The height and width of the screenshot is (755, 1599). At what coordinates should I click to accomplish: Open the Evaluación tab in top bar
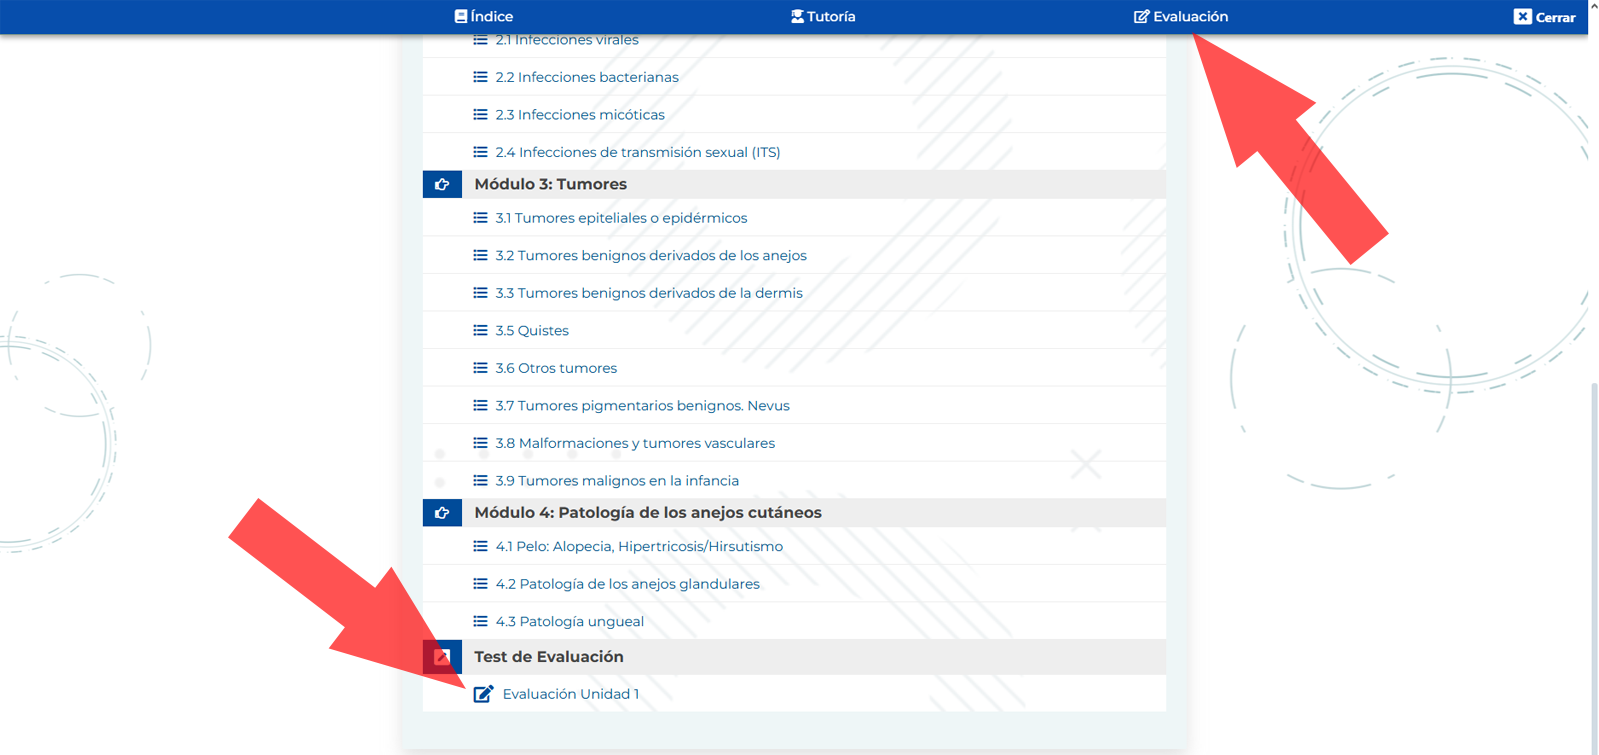[x=1181, y=16]
